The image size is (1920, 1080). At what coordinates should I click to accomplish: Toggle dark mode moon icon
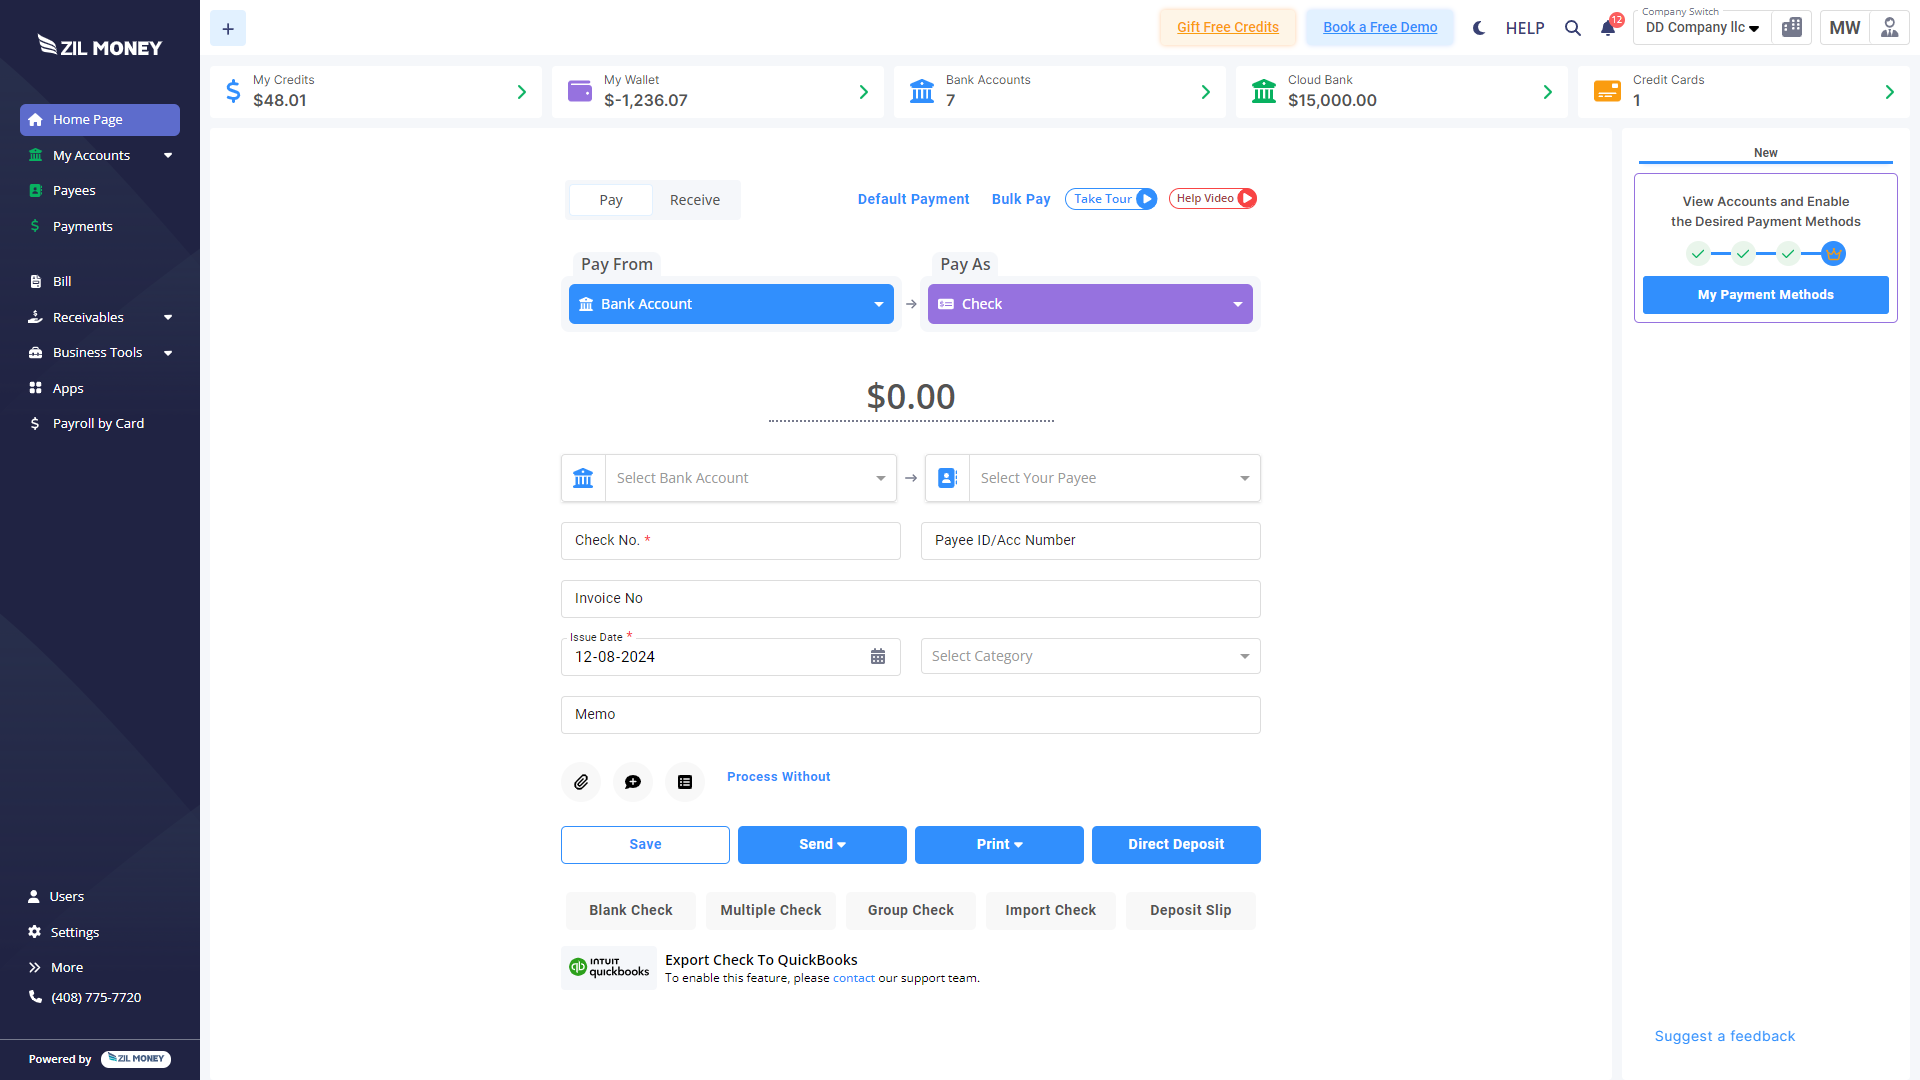(1479, 28)
